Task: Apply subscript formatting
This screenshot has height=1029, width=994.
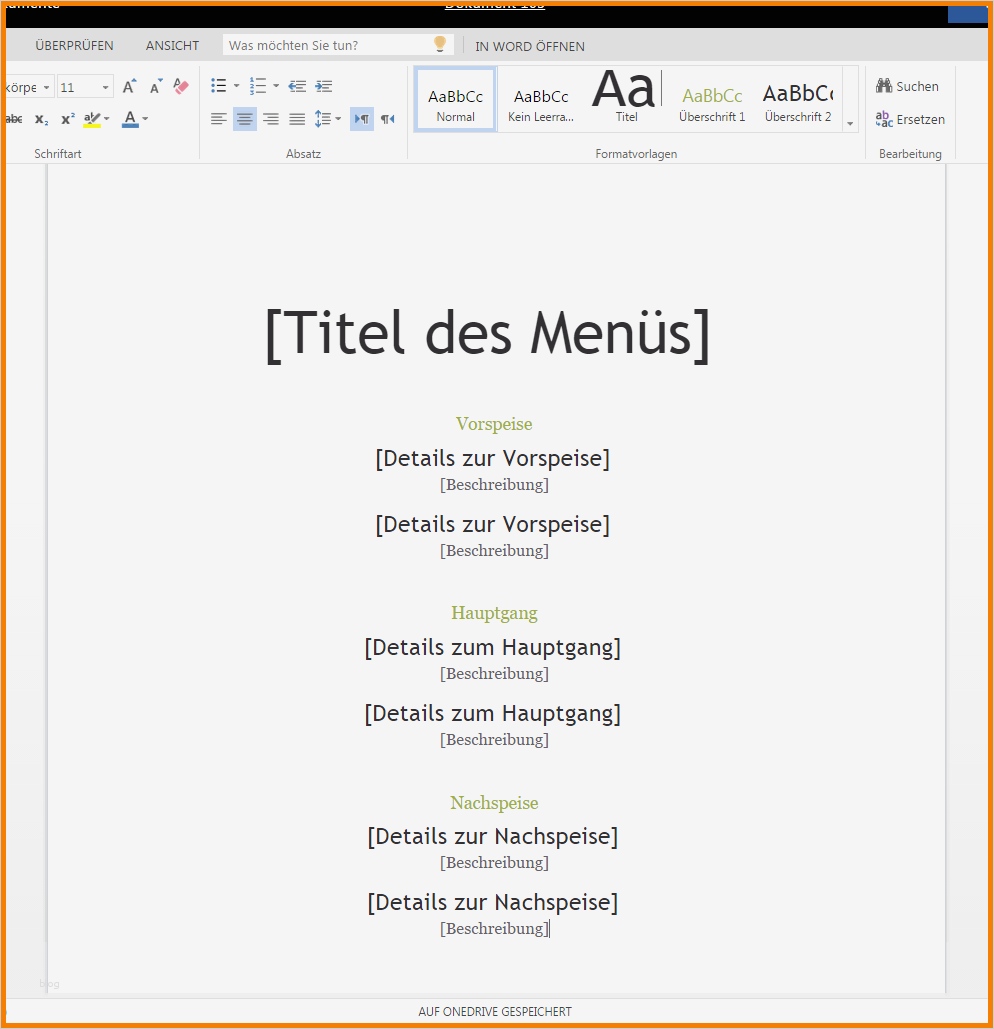Action: pyautogui.click(x=41, y=119)
